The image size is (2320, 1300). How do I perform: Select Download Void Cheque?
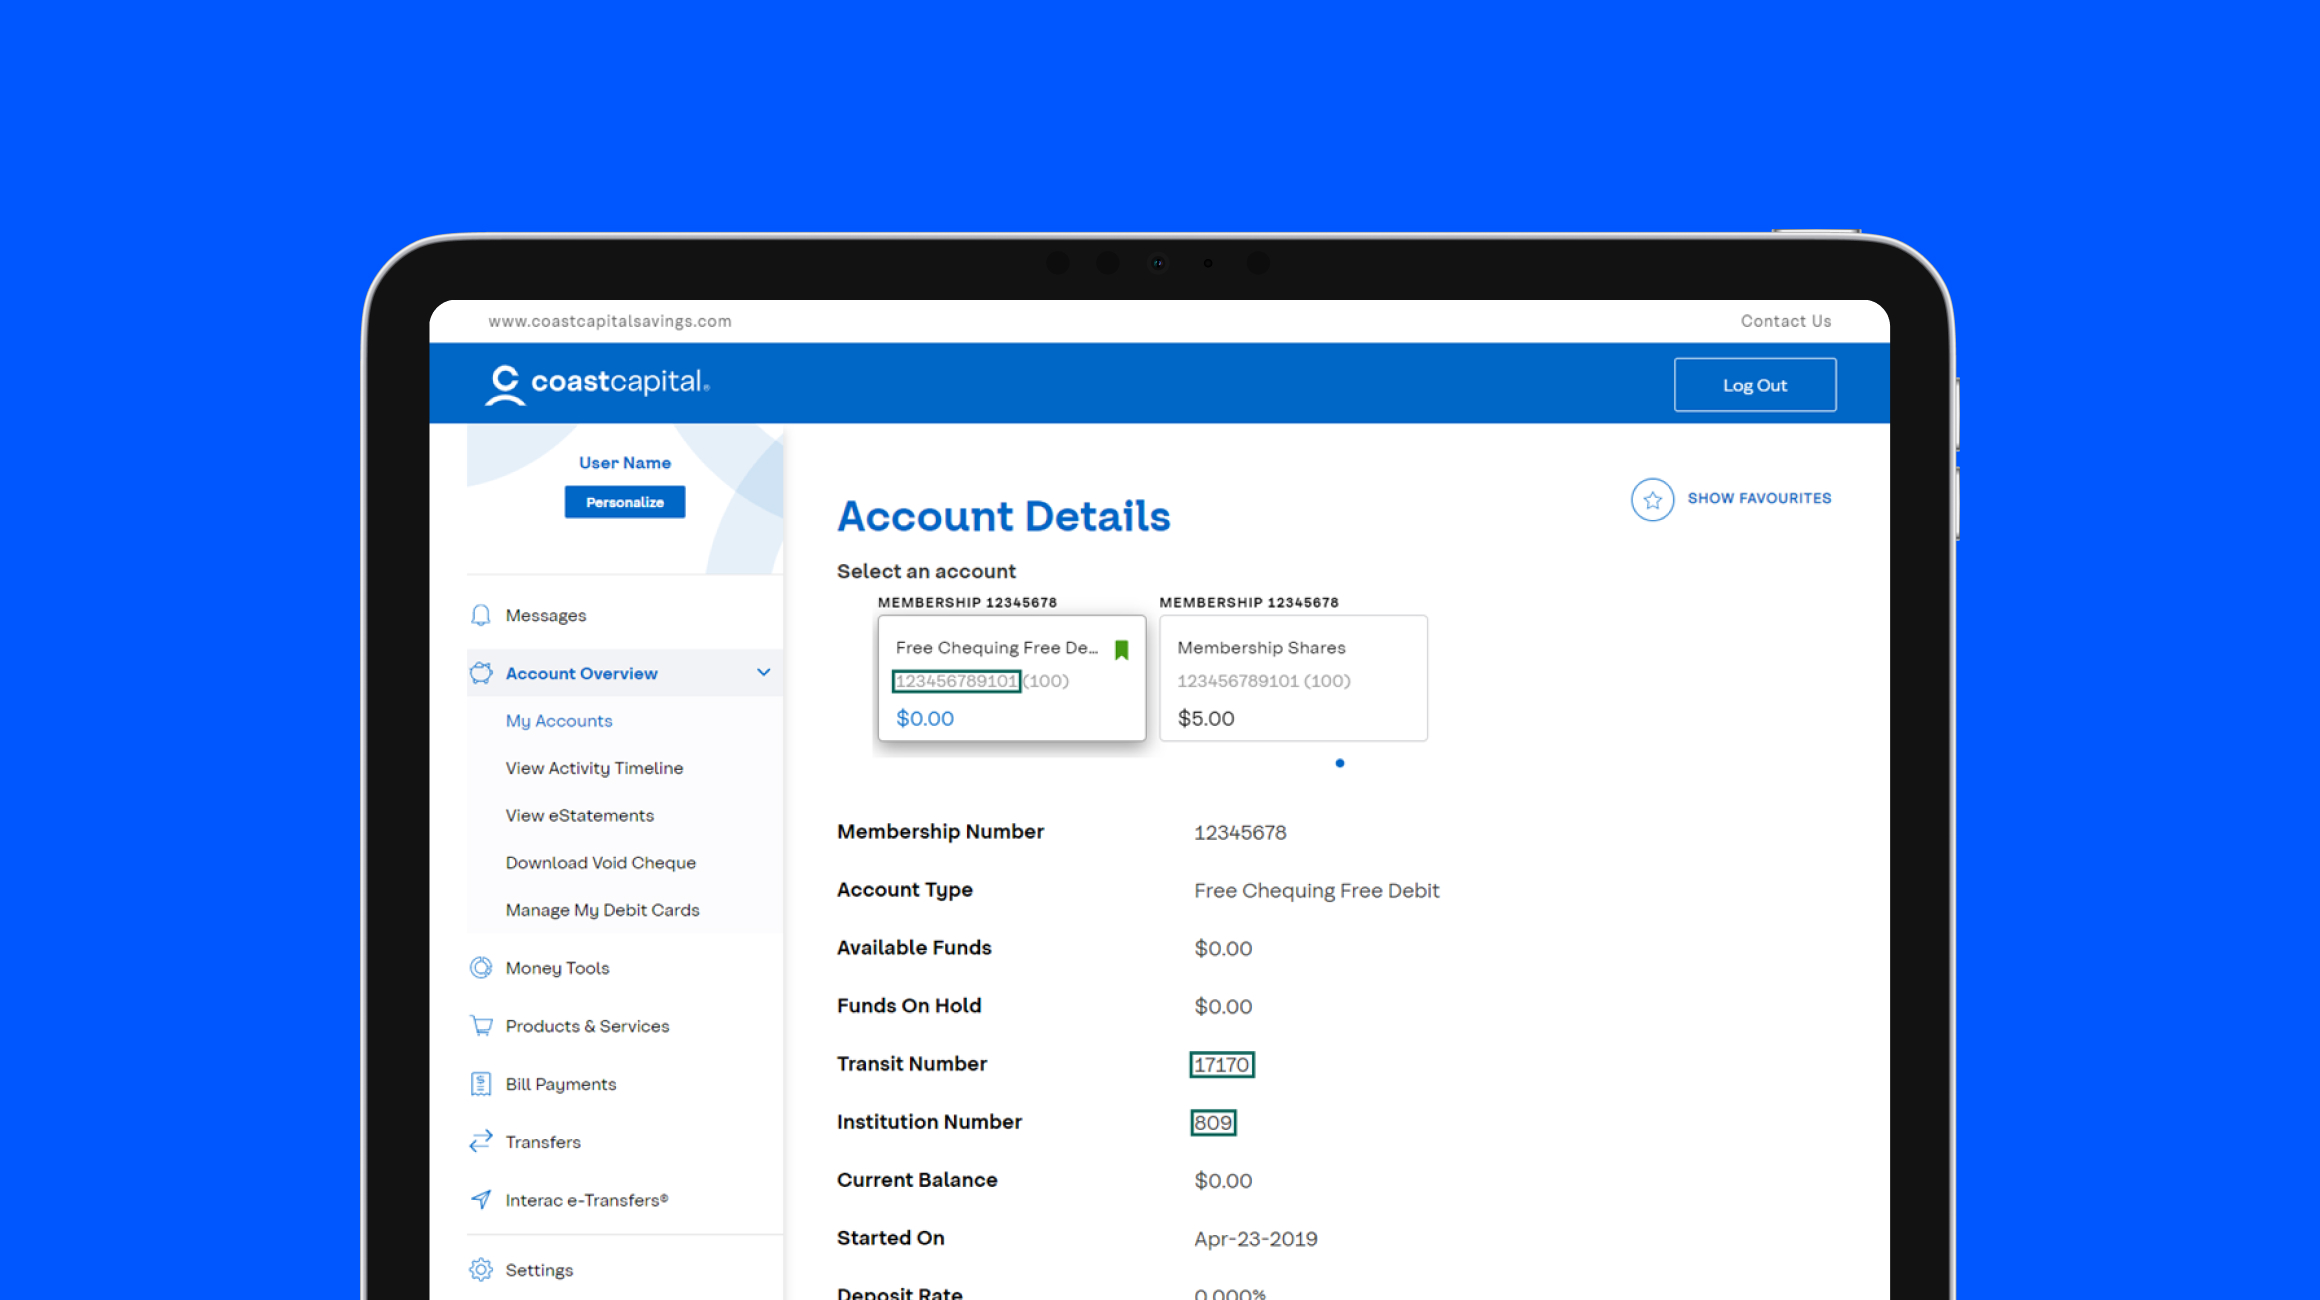click(x=600, y=862)
